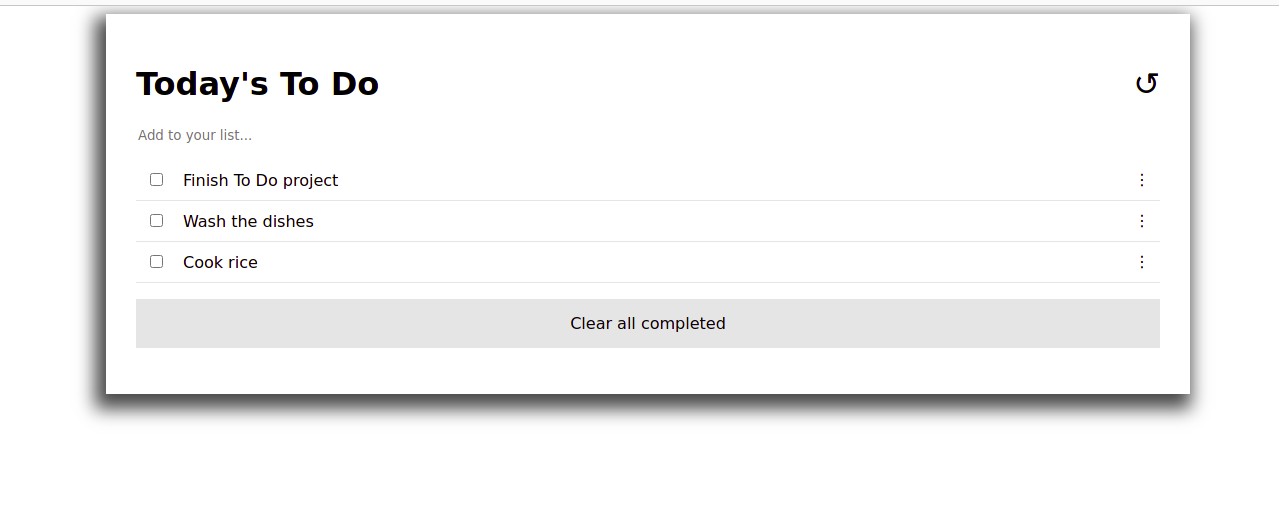1279x520 pixels.
Task: Toggle completion box next to the dishes task
Action: [x=156, y=221]
